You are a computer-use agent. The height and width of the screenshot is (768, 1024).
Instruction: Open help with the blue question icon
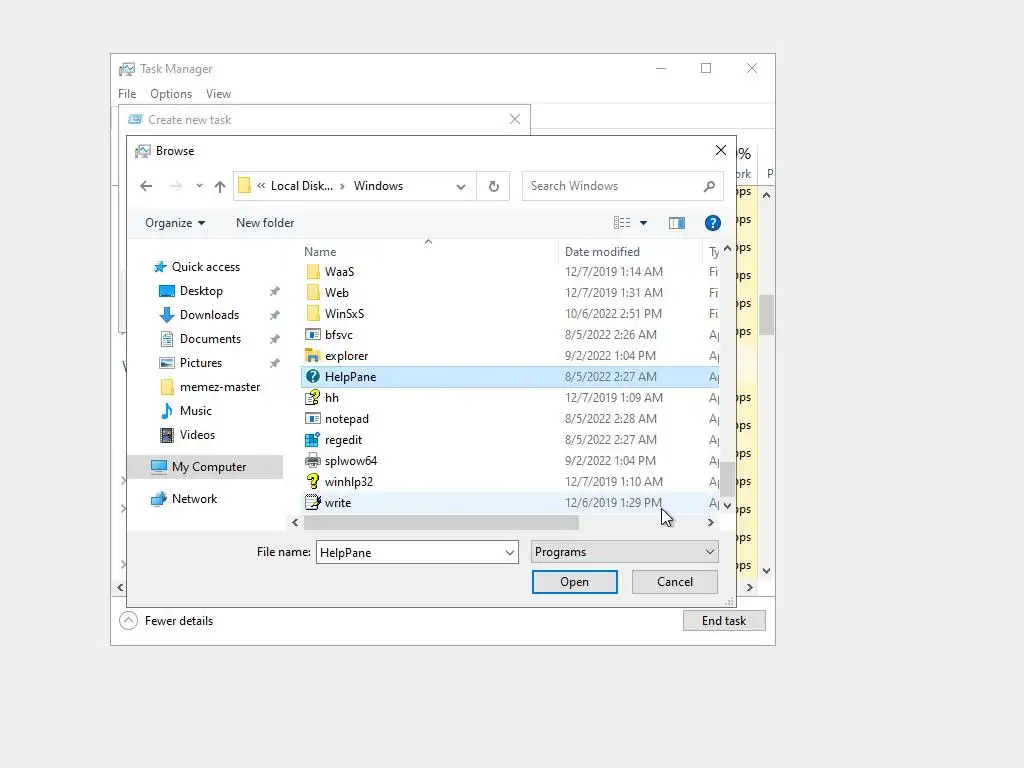pyautogui.click(x=712, y=223)
